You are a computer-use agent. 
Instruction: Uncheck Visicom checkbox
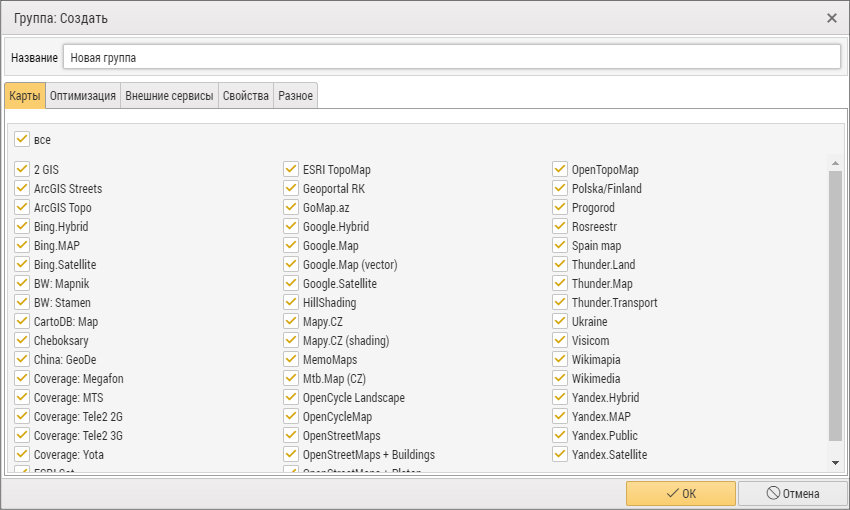(x=559, y=340)
